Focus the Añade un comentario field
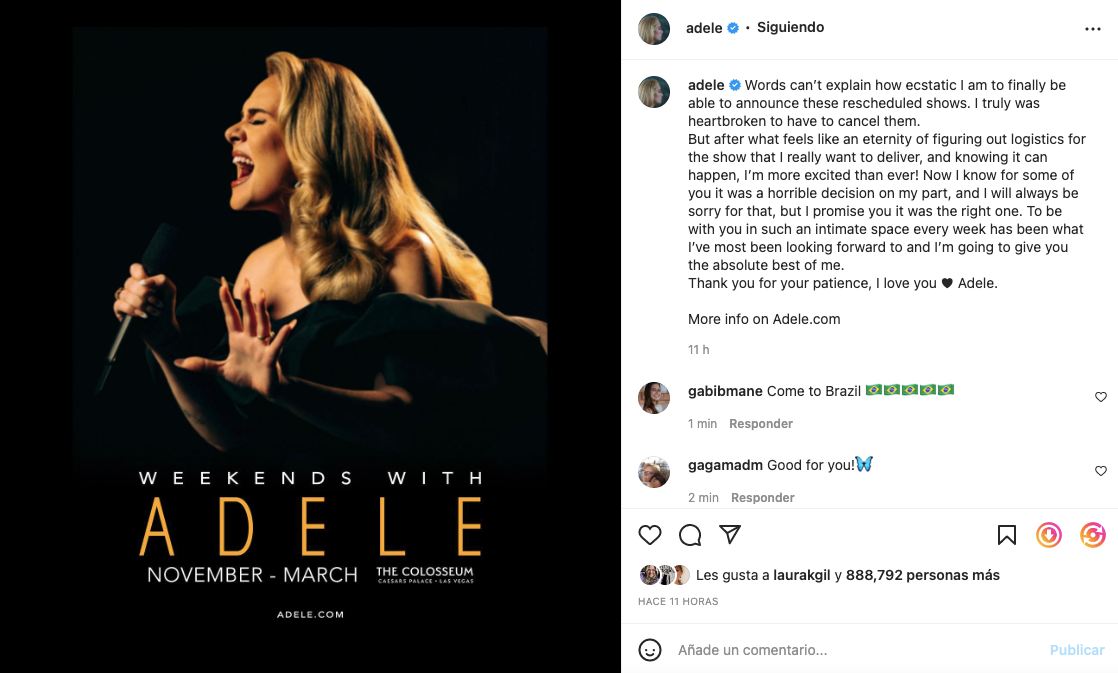Screen dimensions: 1118x673 (x=850, y=650)
